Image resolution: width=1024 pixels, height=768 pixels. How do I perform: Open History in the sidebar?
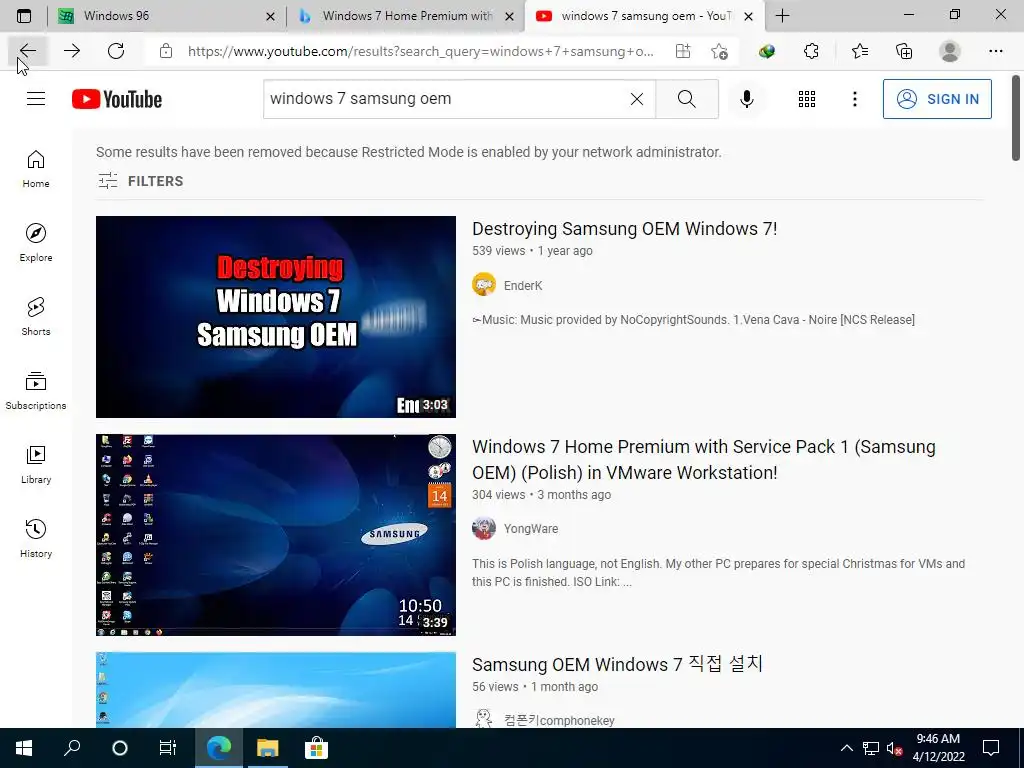pyautogui.click(x=36, y=538)
